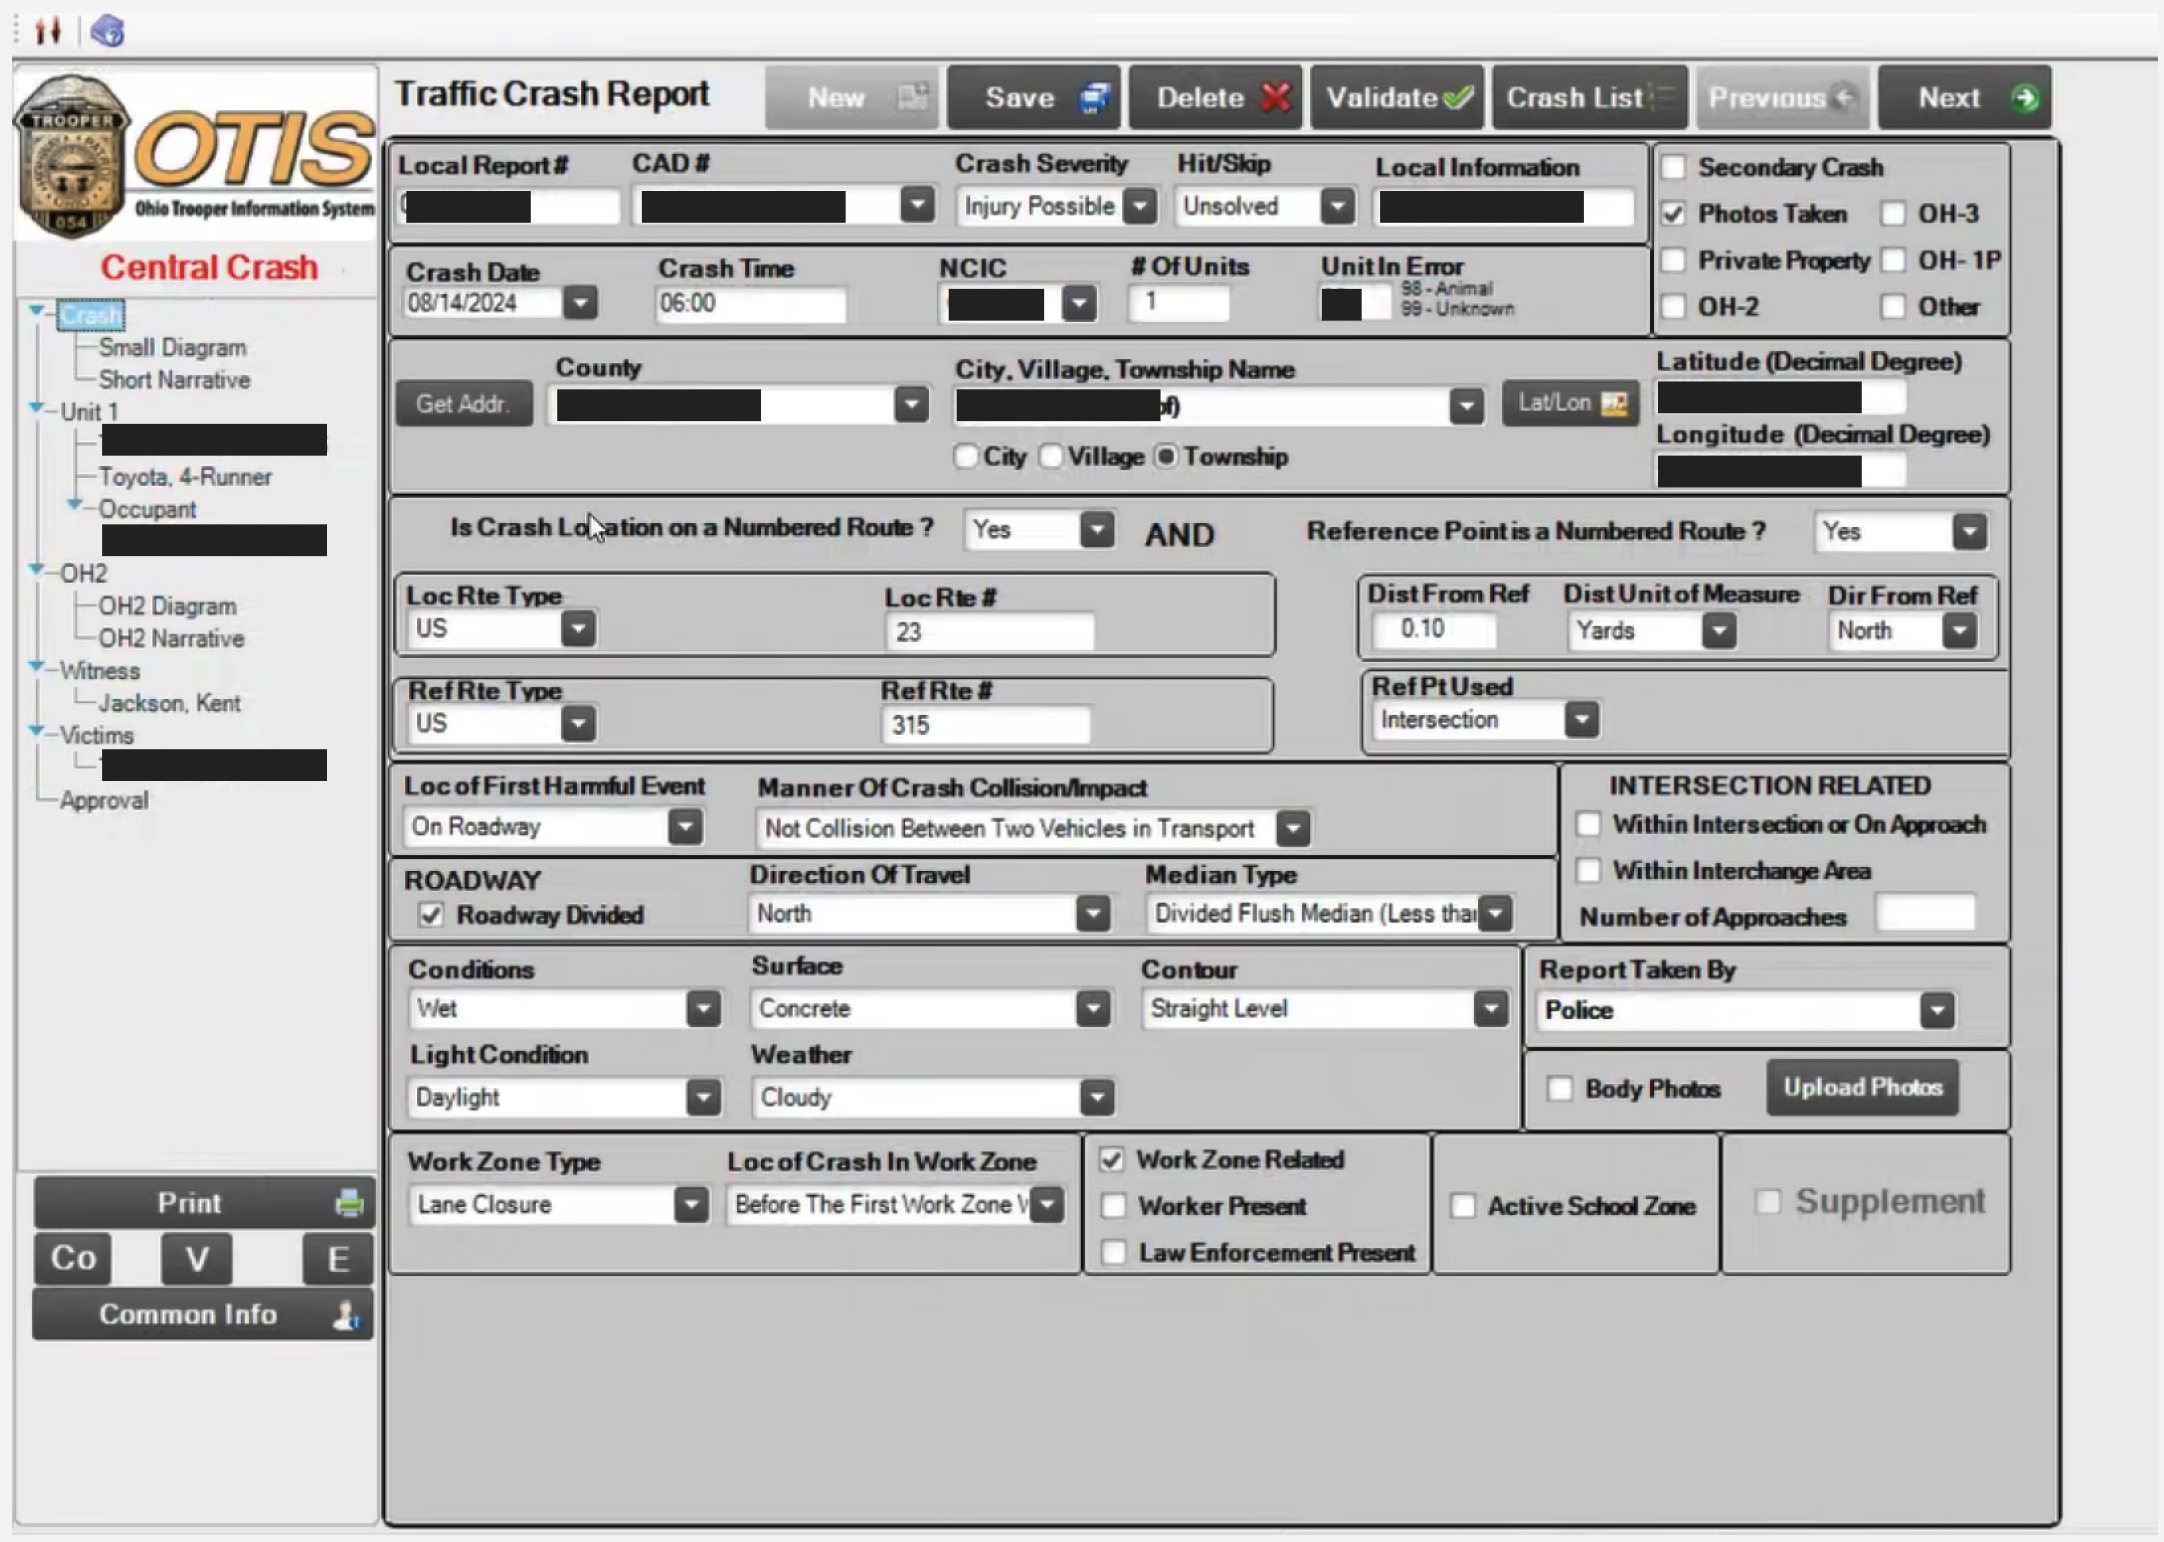The height and width of the screenshot is (1542, 2164).
Task: Expand the Weather dropdown showing Cloudy
Action: (1096, 1098)
